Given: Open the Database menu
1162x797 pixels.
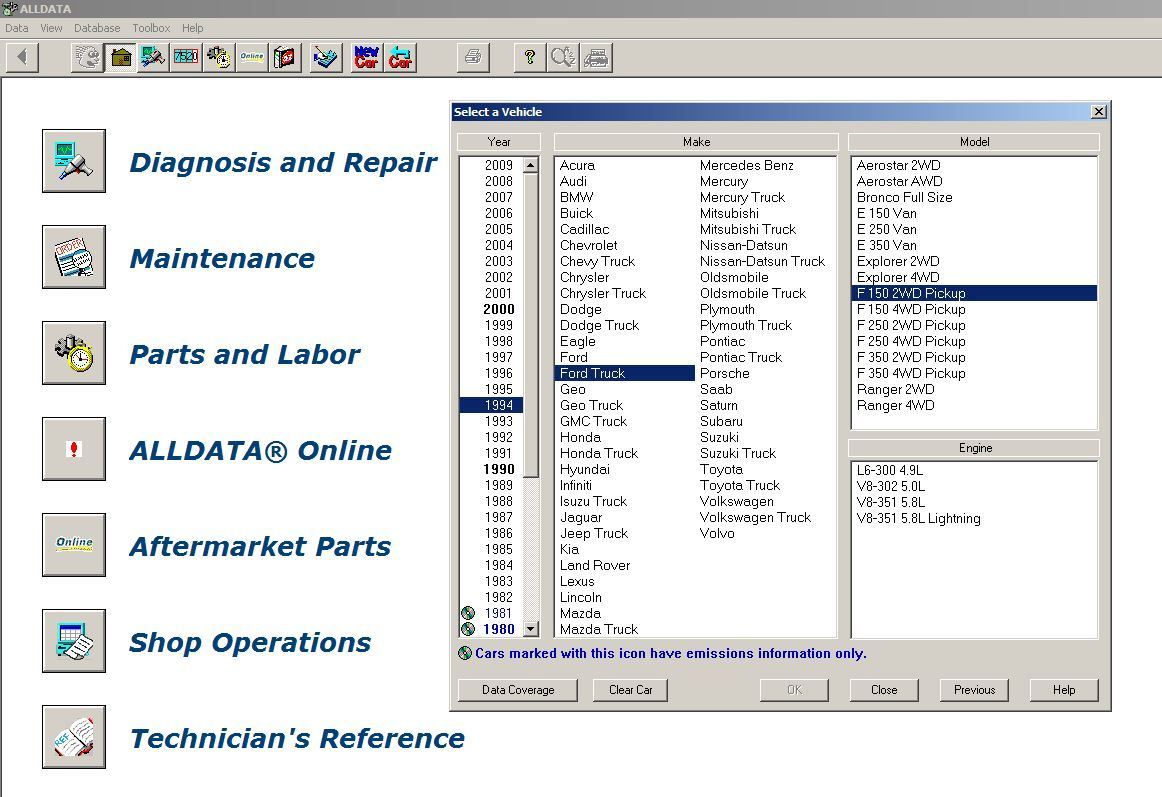Looking at the screenshot, I should click(97, 28).
